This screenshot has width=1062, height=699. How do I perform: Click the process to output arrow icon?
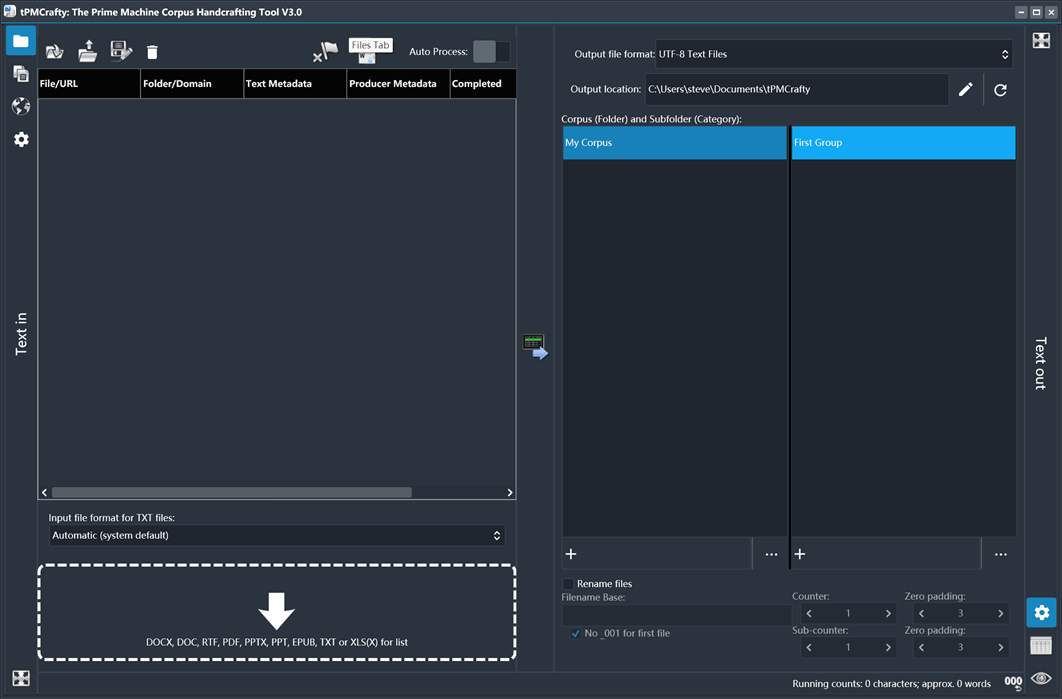535,346
